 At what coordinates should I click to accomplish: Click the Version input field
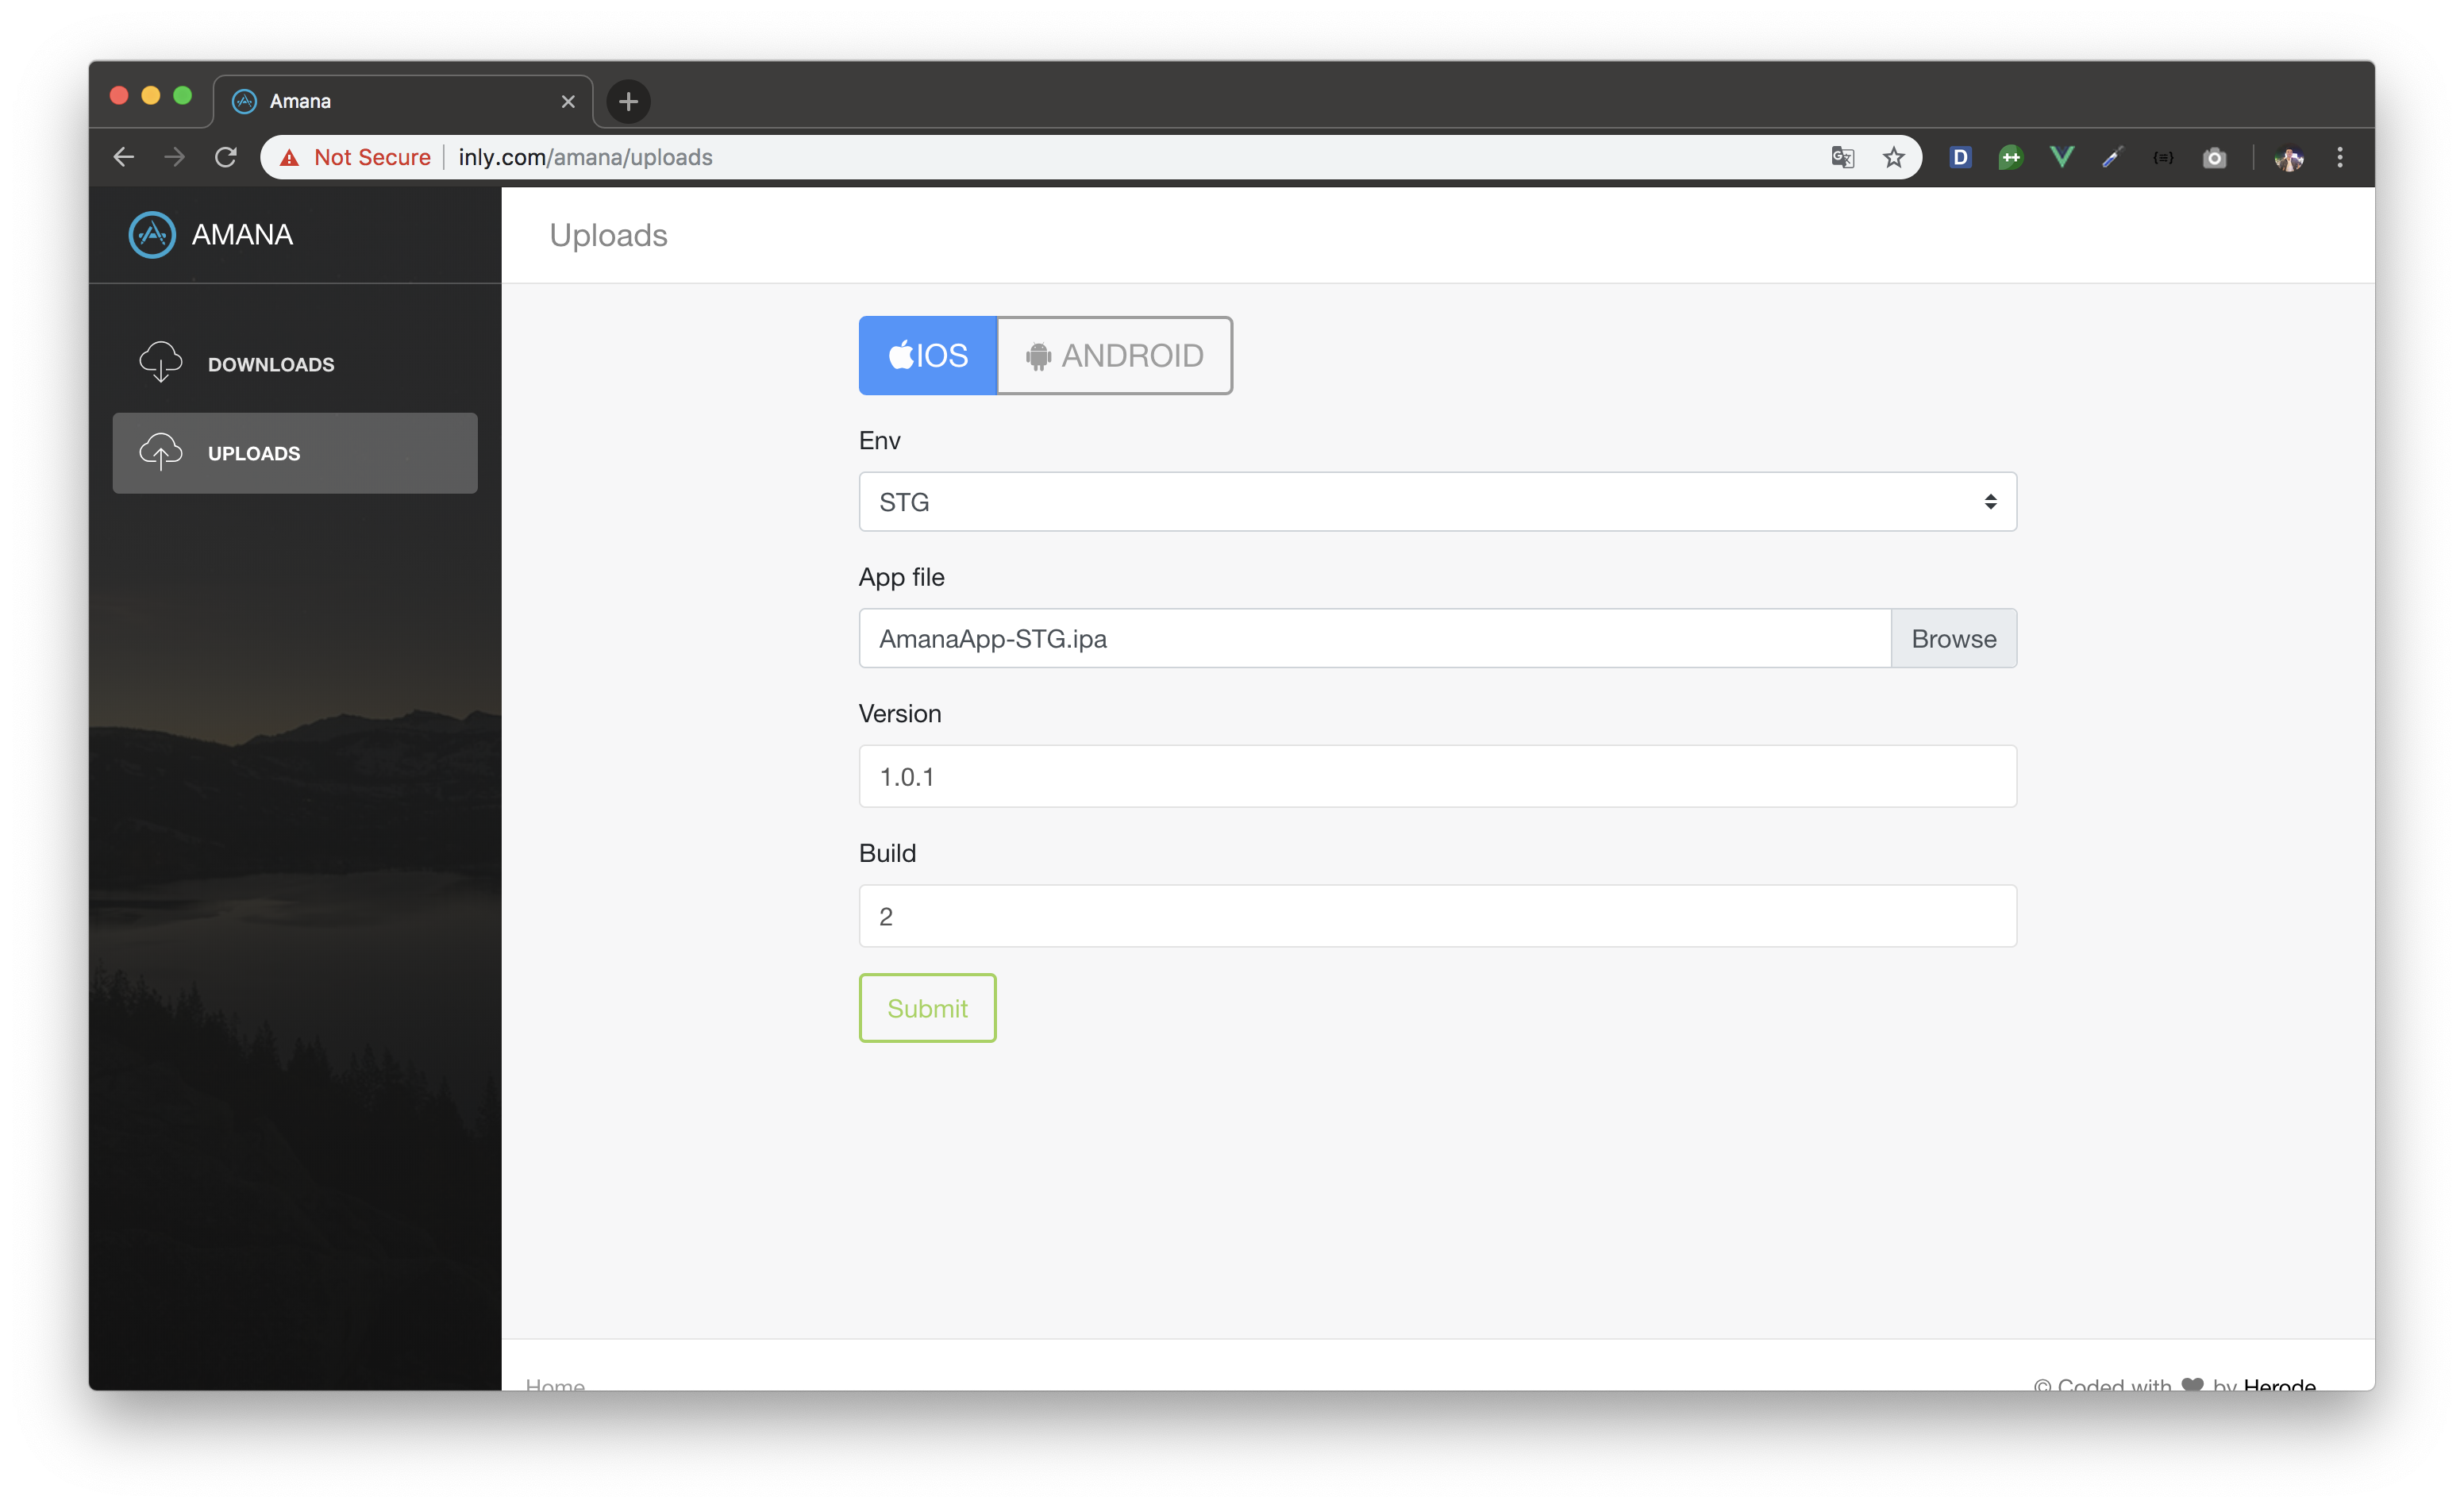pyautogui.click(x=1436, y=776)
